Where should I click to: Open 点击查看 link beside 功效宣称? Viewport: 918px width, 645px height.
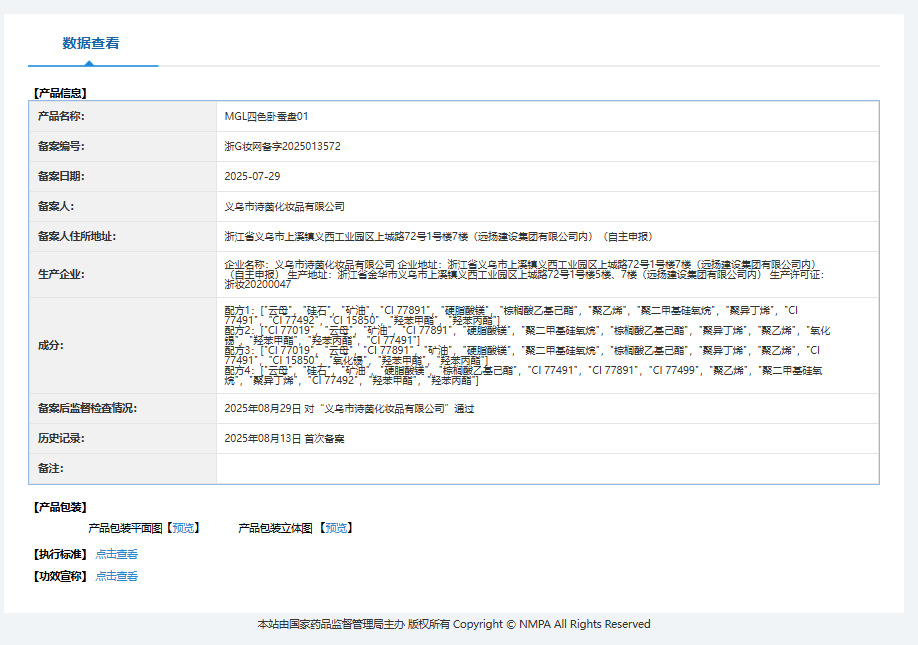point(117,576)
